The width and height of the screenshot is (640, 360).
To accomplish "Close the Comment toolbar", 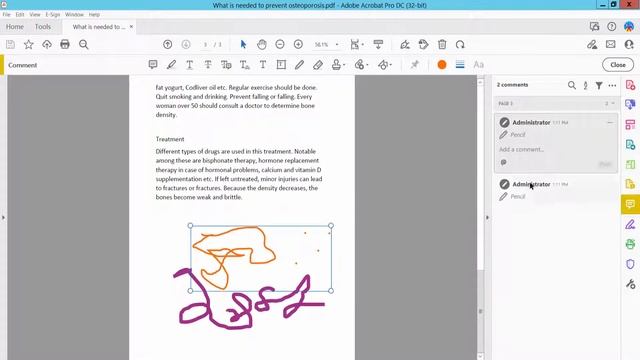I will 618,65.
